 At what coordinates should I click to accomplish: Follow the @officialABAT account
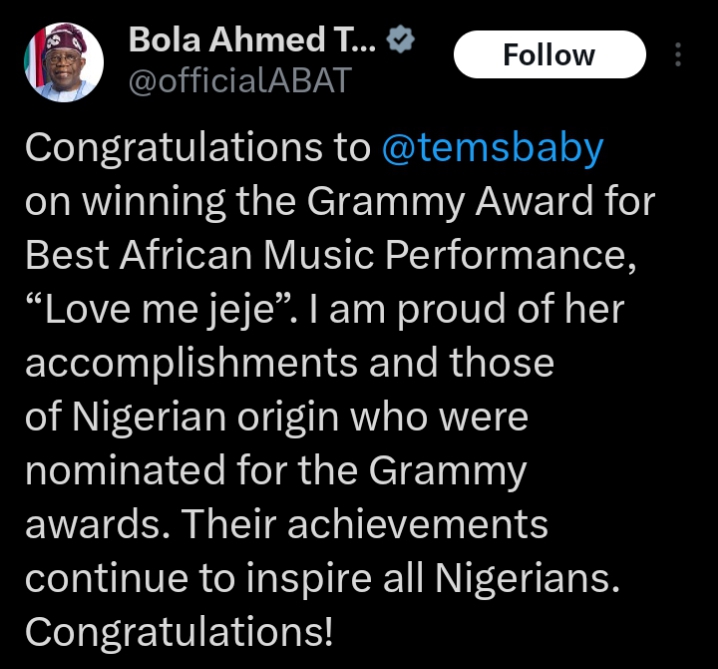[549, 54]
